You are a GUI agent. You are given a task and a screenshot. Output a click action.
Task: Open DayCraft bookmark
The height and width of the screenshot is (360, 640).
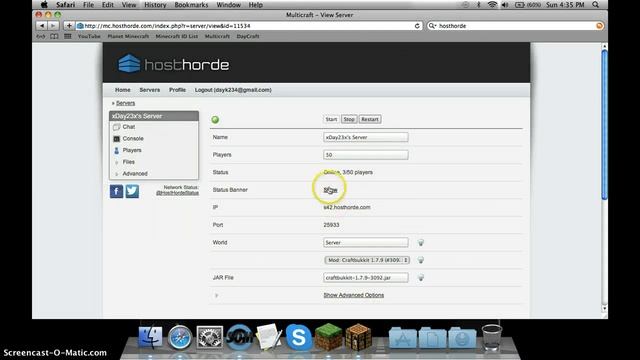pos(248,36)
